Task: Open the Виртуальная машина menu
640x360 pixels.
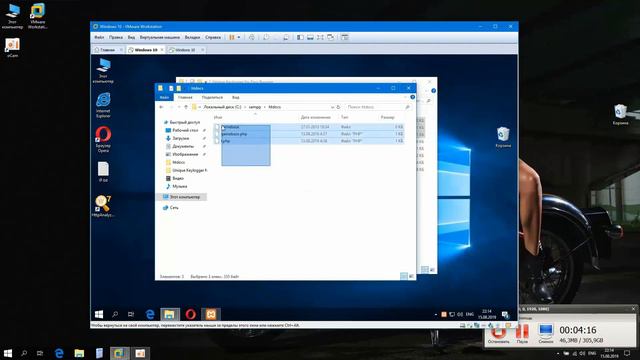Action: 160,37
